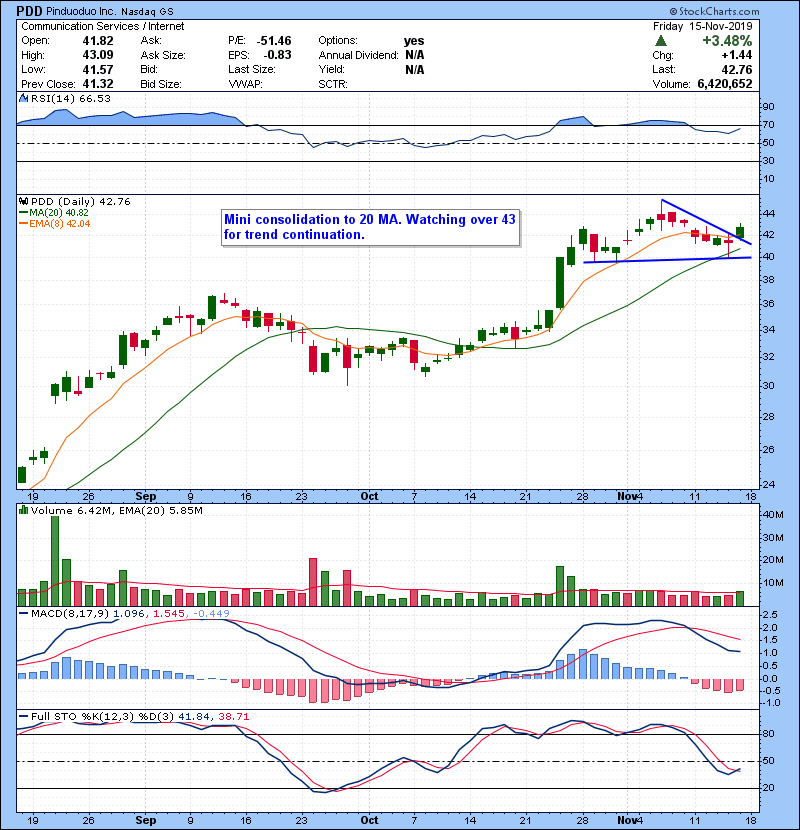Click the Low value 41.57
Image resolution: width=800 pixels, height=830 pixels.
98,69
